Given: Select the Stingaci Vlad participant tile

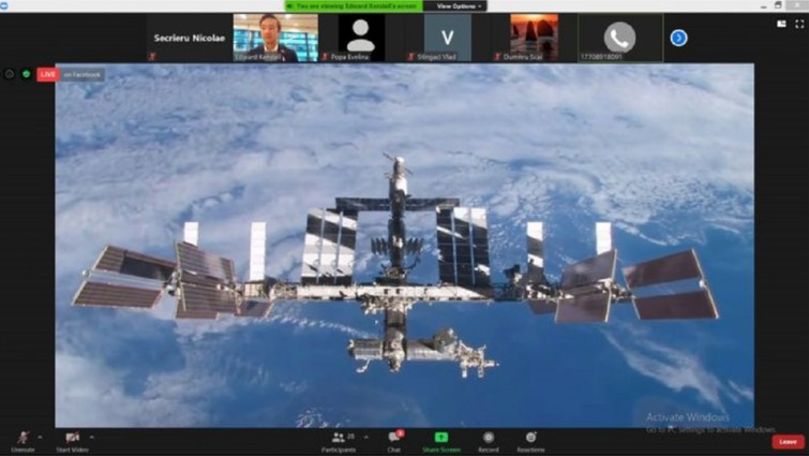Looking at the screenshot, I should coord(447,38).
